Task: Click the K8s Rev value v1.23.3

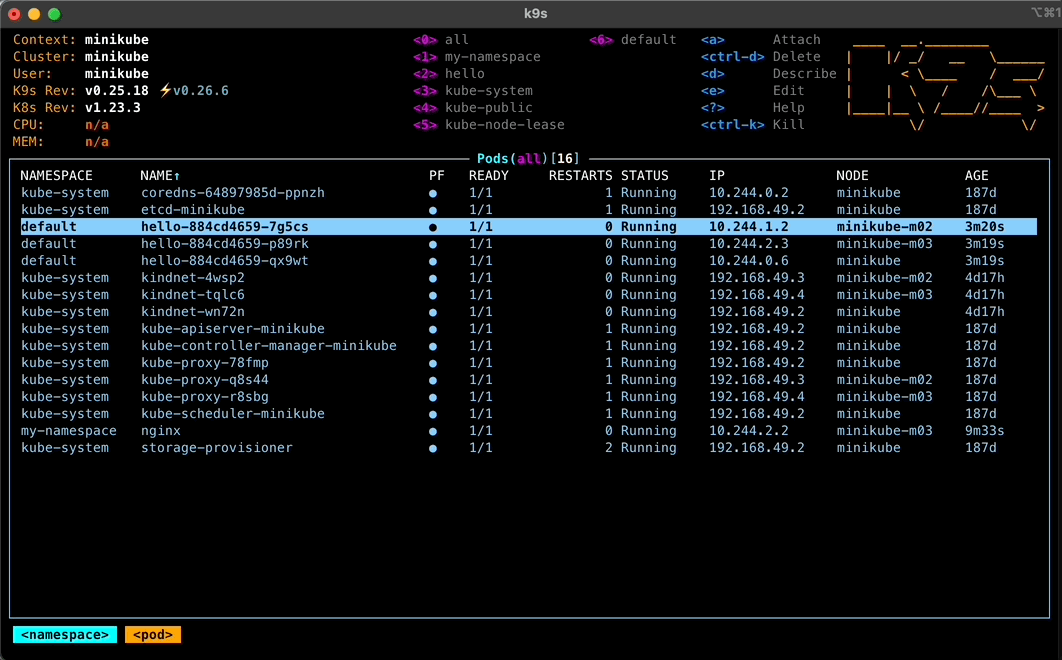Action: point(112,108)
